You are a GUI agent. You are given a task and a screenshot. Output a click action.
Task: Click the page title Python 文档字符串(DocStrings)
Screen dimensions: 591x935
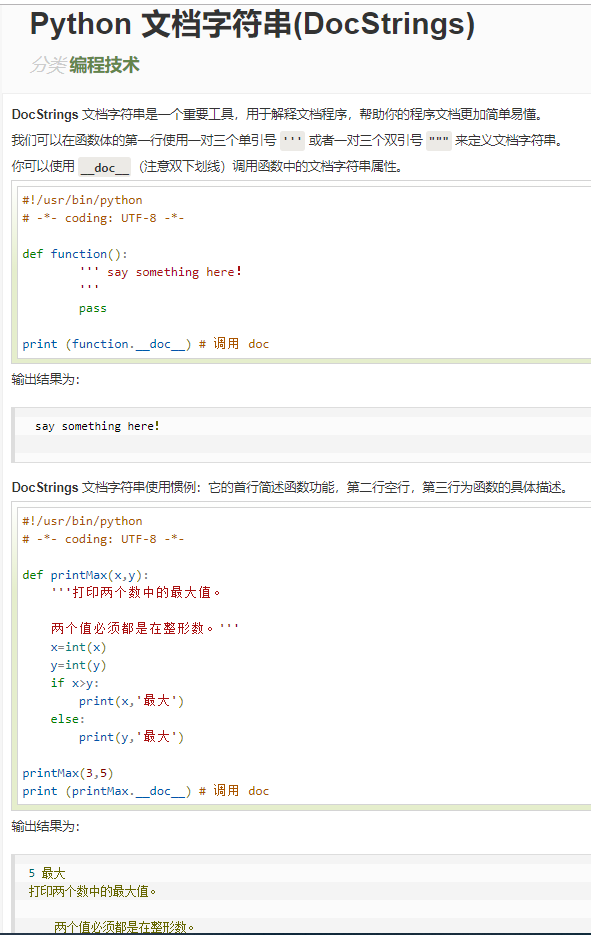pos(252,25)
